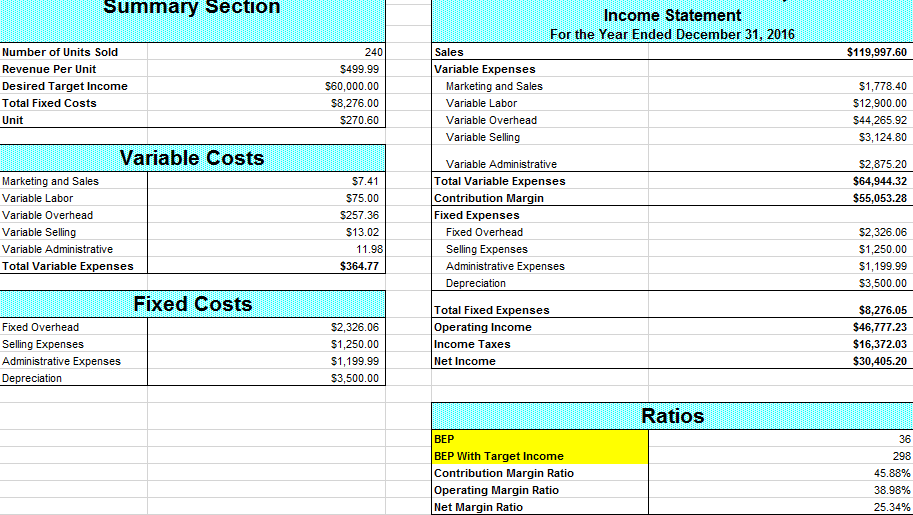Select the Net Income label
The image size is (913, 515).
[465, 361]
